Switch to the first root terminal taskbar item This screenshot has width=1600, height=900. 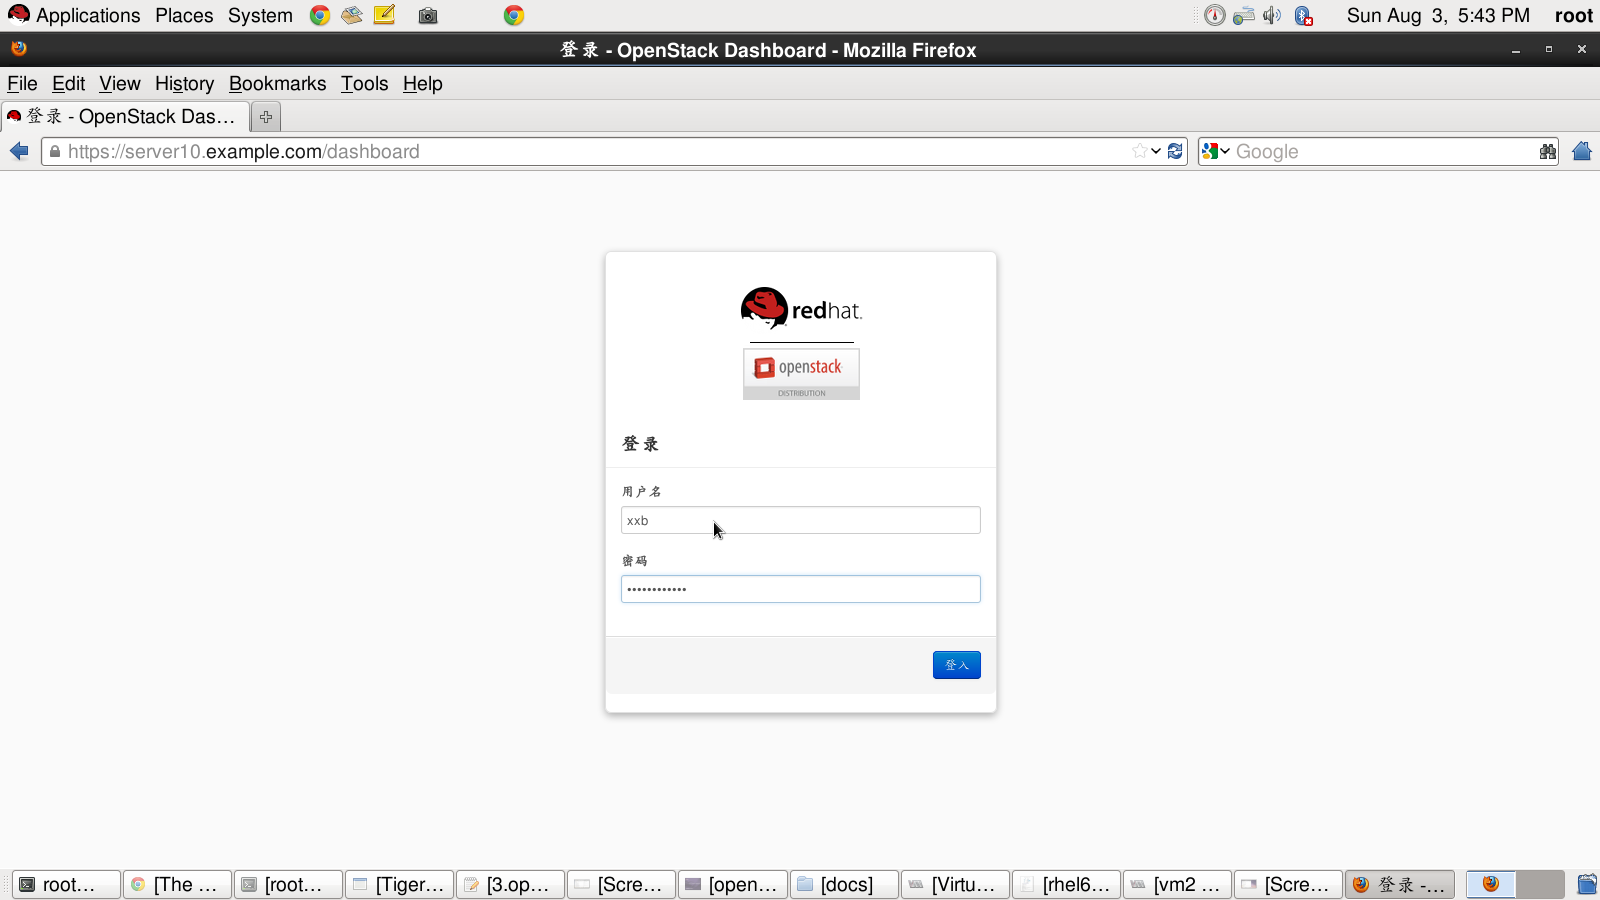(x=66, y=884)
